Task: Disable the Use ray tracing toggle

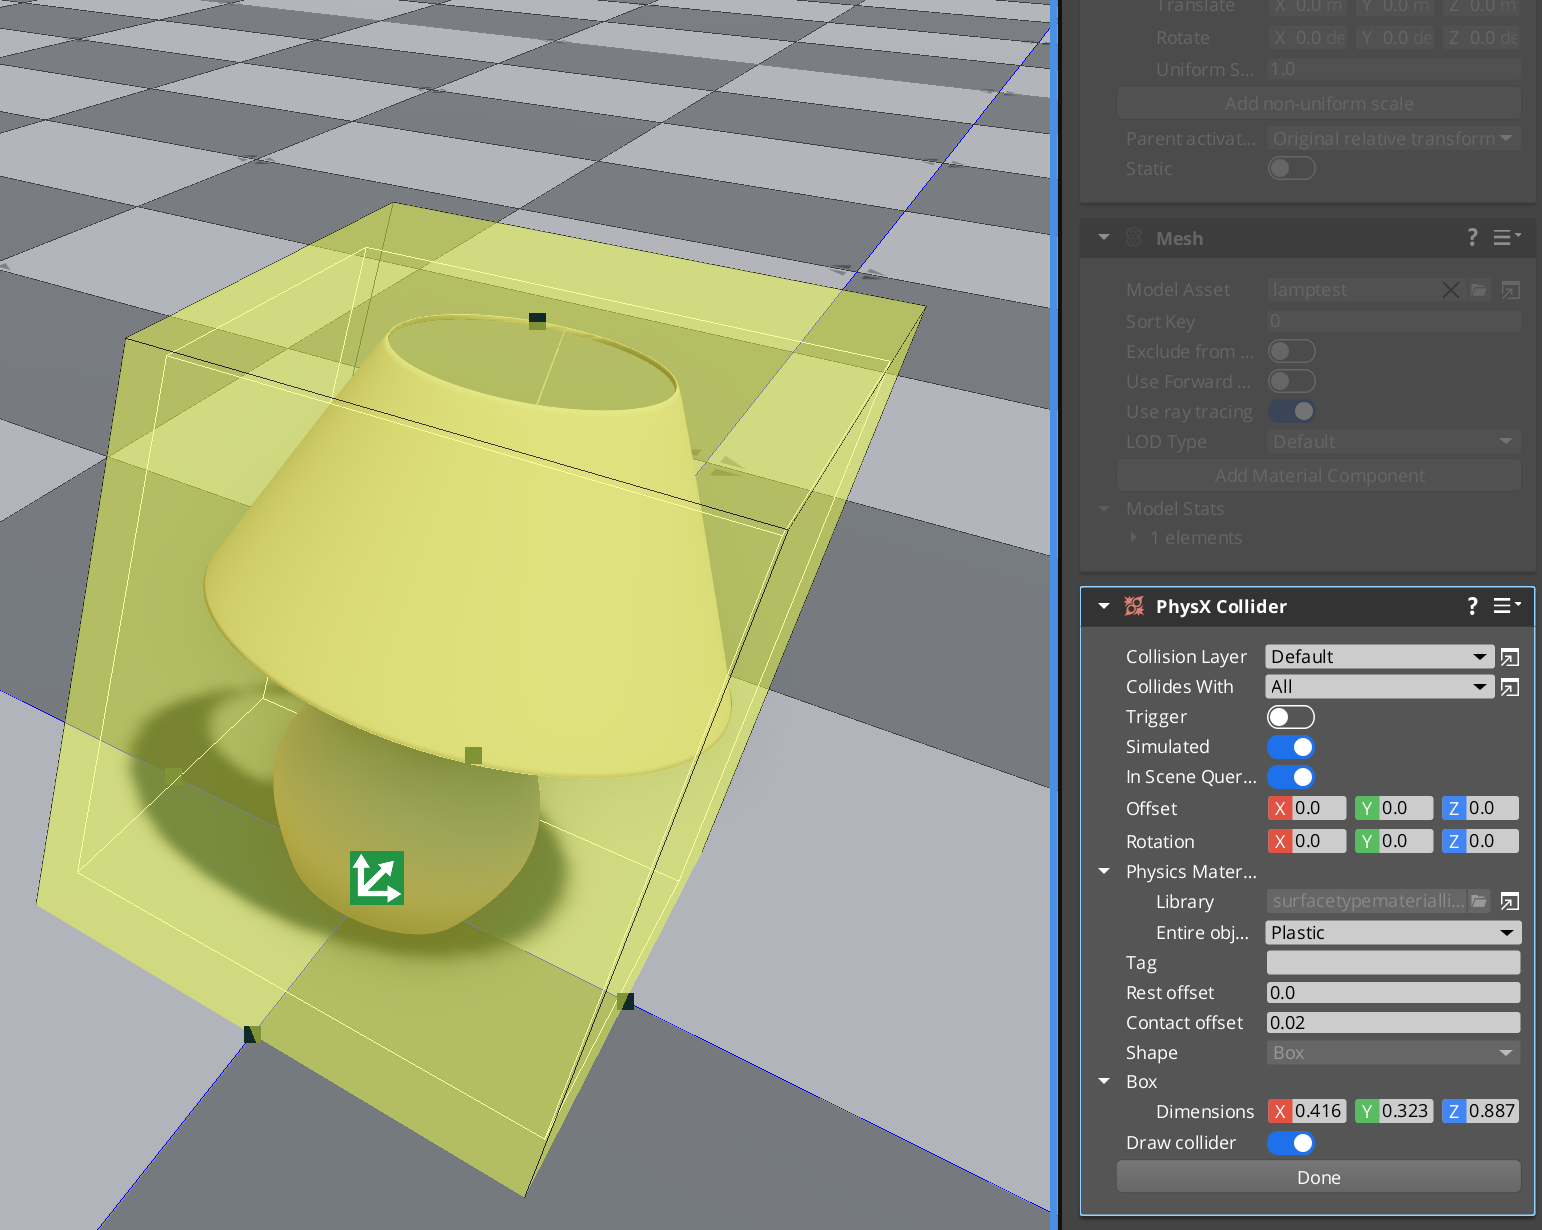Action: click(x=1291, y=411)
